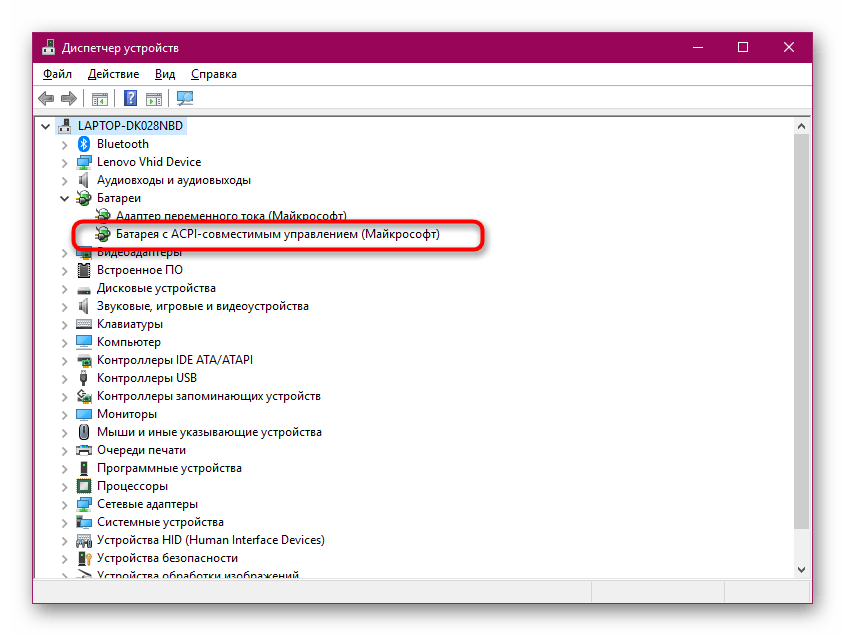Open the Файл menu
This screenshot has height=636, width=845.
(x=57, y=74)
